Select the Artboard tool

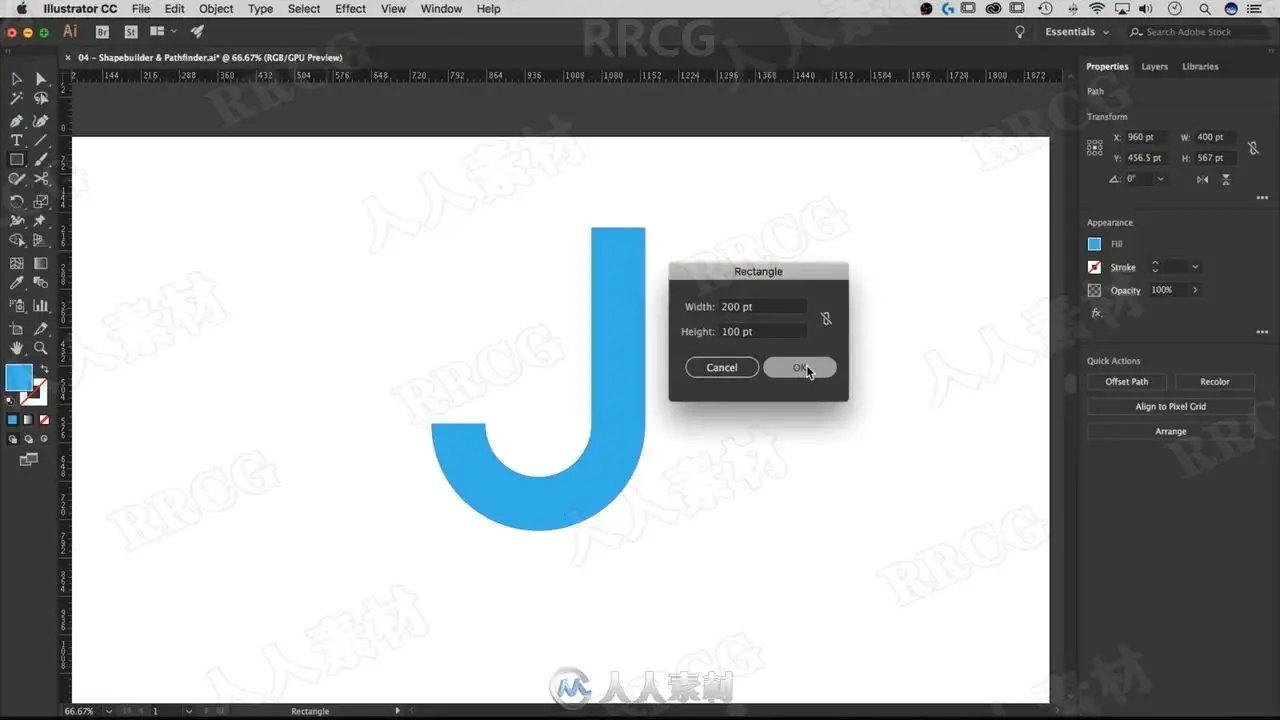coord(16,329)
